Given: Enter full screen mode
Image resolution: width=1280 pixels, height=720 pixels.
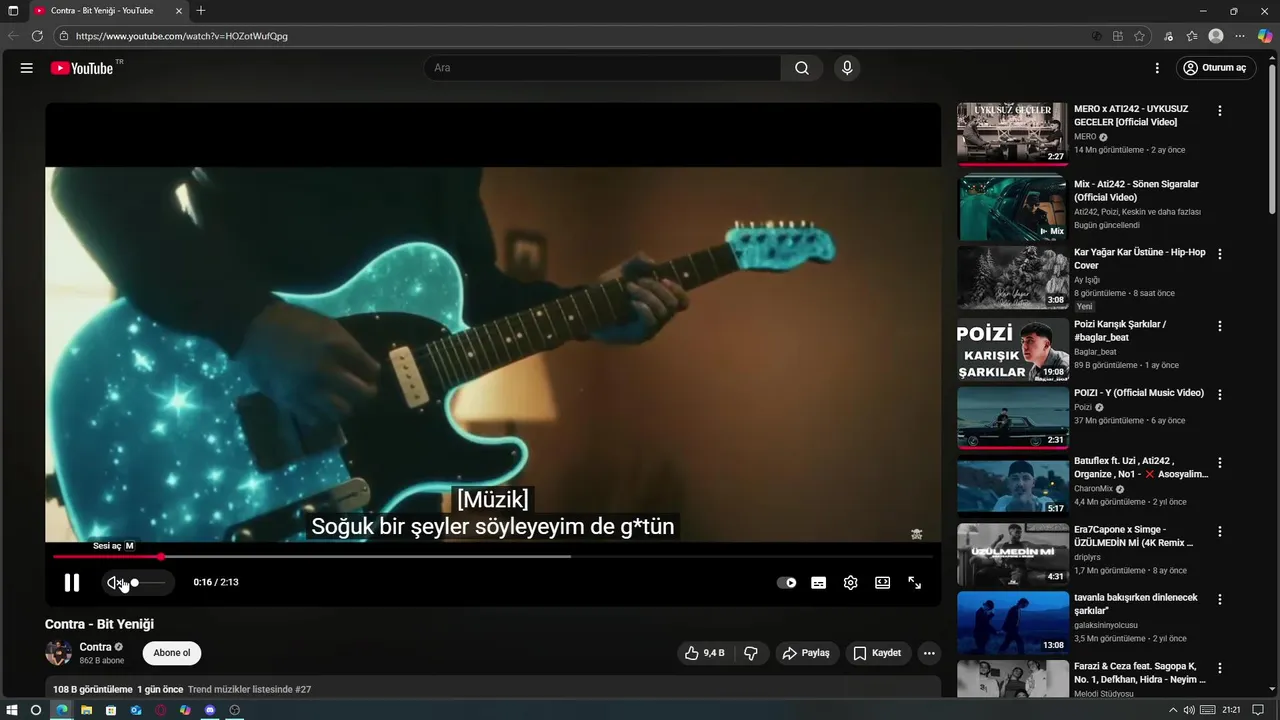Looking at the screenshot, I should (x=915, y=583).
